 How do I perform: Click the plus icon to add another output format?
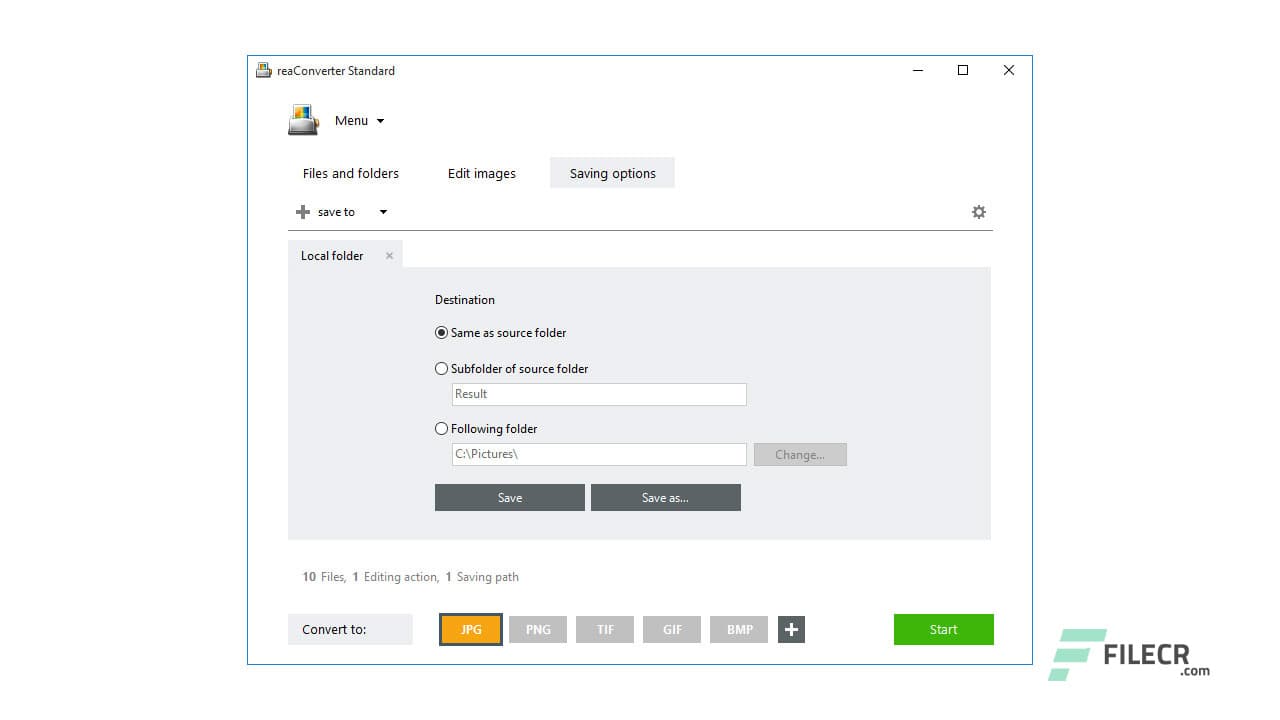pos(791,629)
